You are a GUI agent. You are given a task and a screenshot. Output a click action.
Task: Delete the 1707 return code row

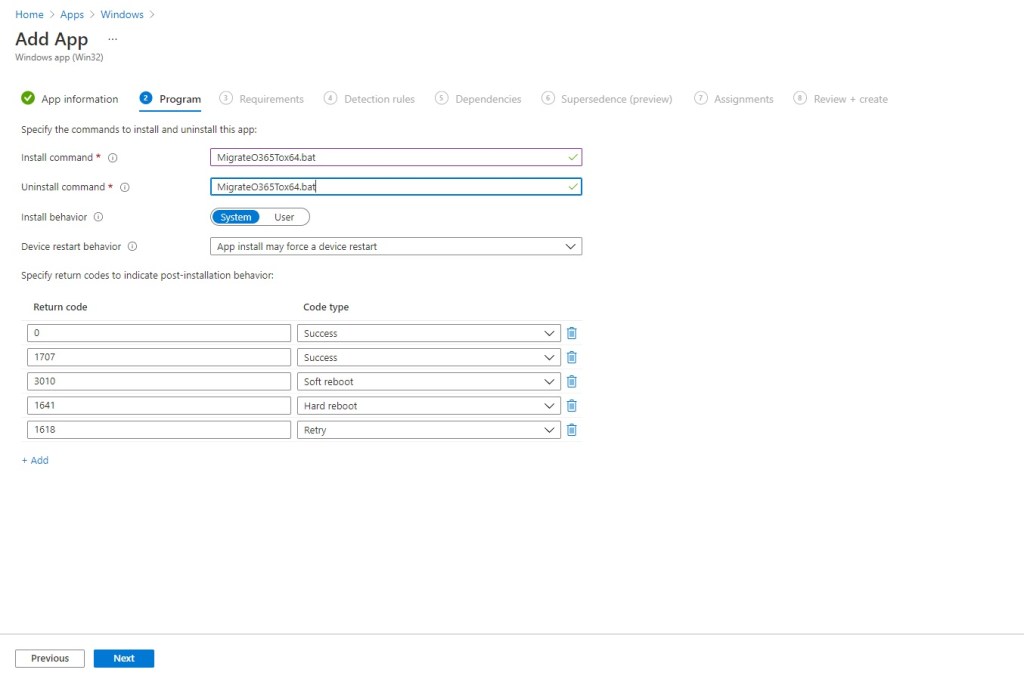[572, 357]
